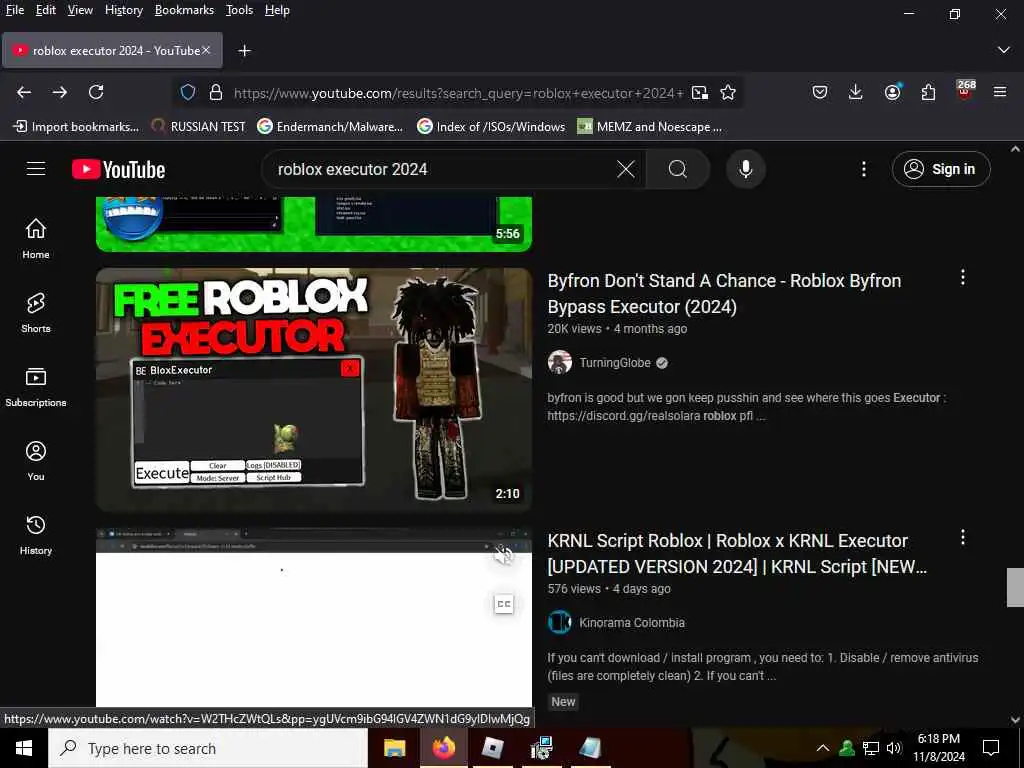Reload the current page
The image size is (1024, 768).
point(96,92)
